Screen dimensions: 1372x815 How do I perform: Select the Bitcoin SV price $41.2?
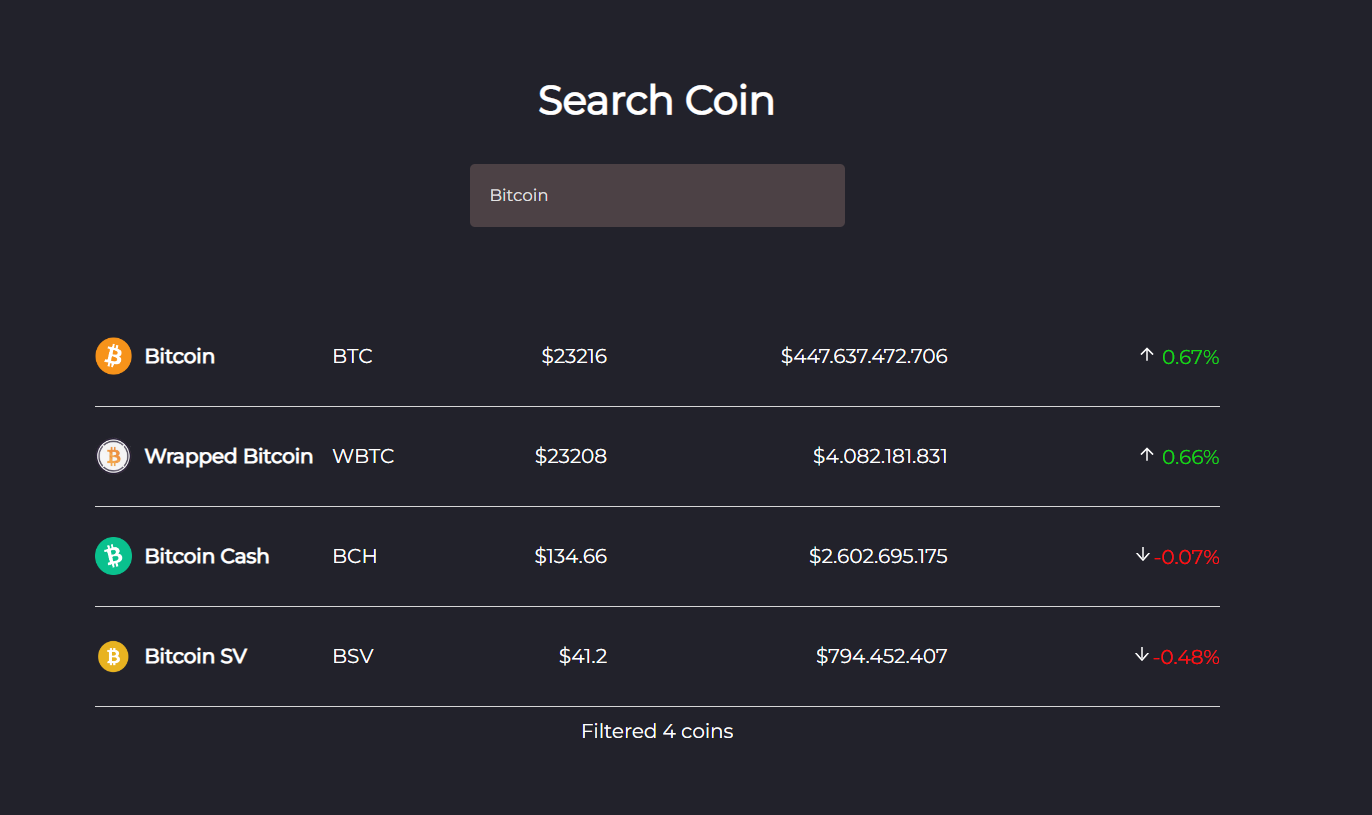click(583, 656)
